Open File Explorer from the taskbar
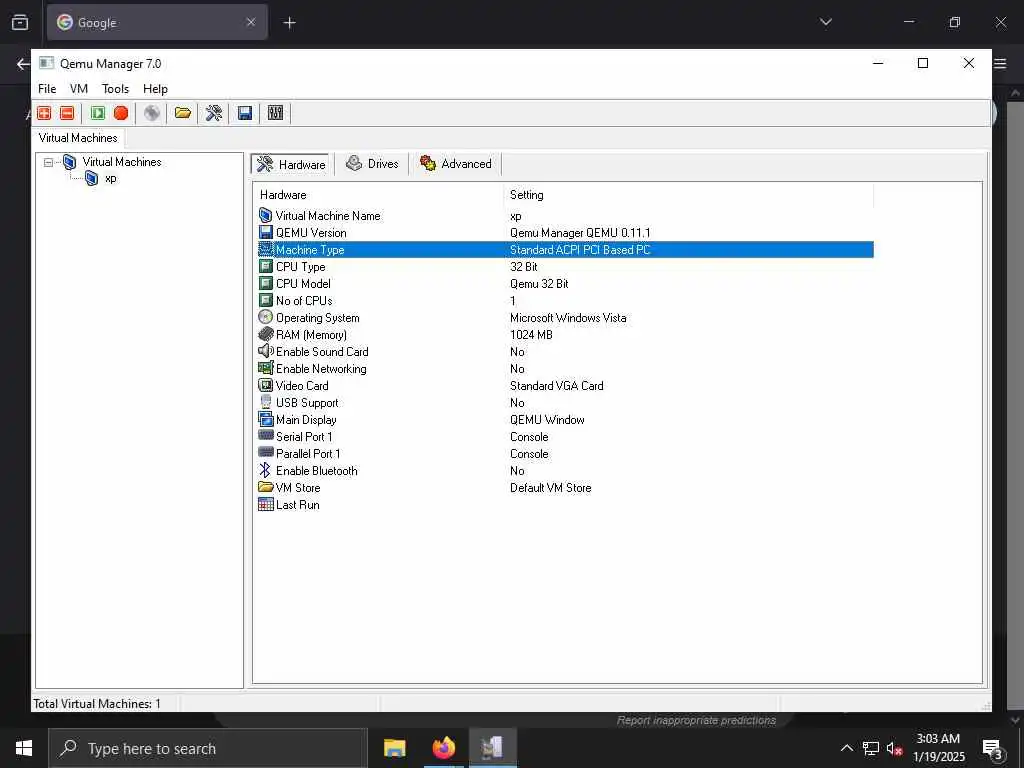 click(x=394, y=748)
